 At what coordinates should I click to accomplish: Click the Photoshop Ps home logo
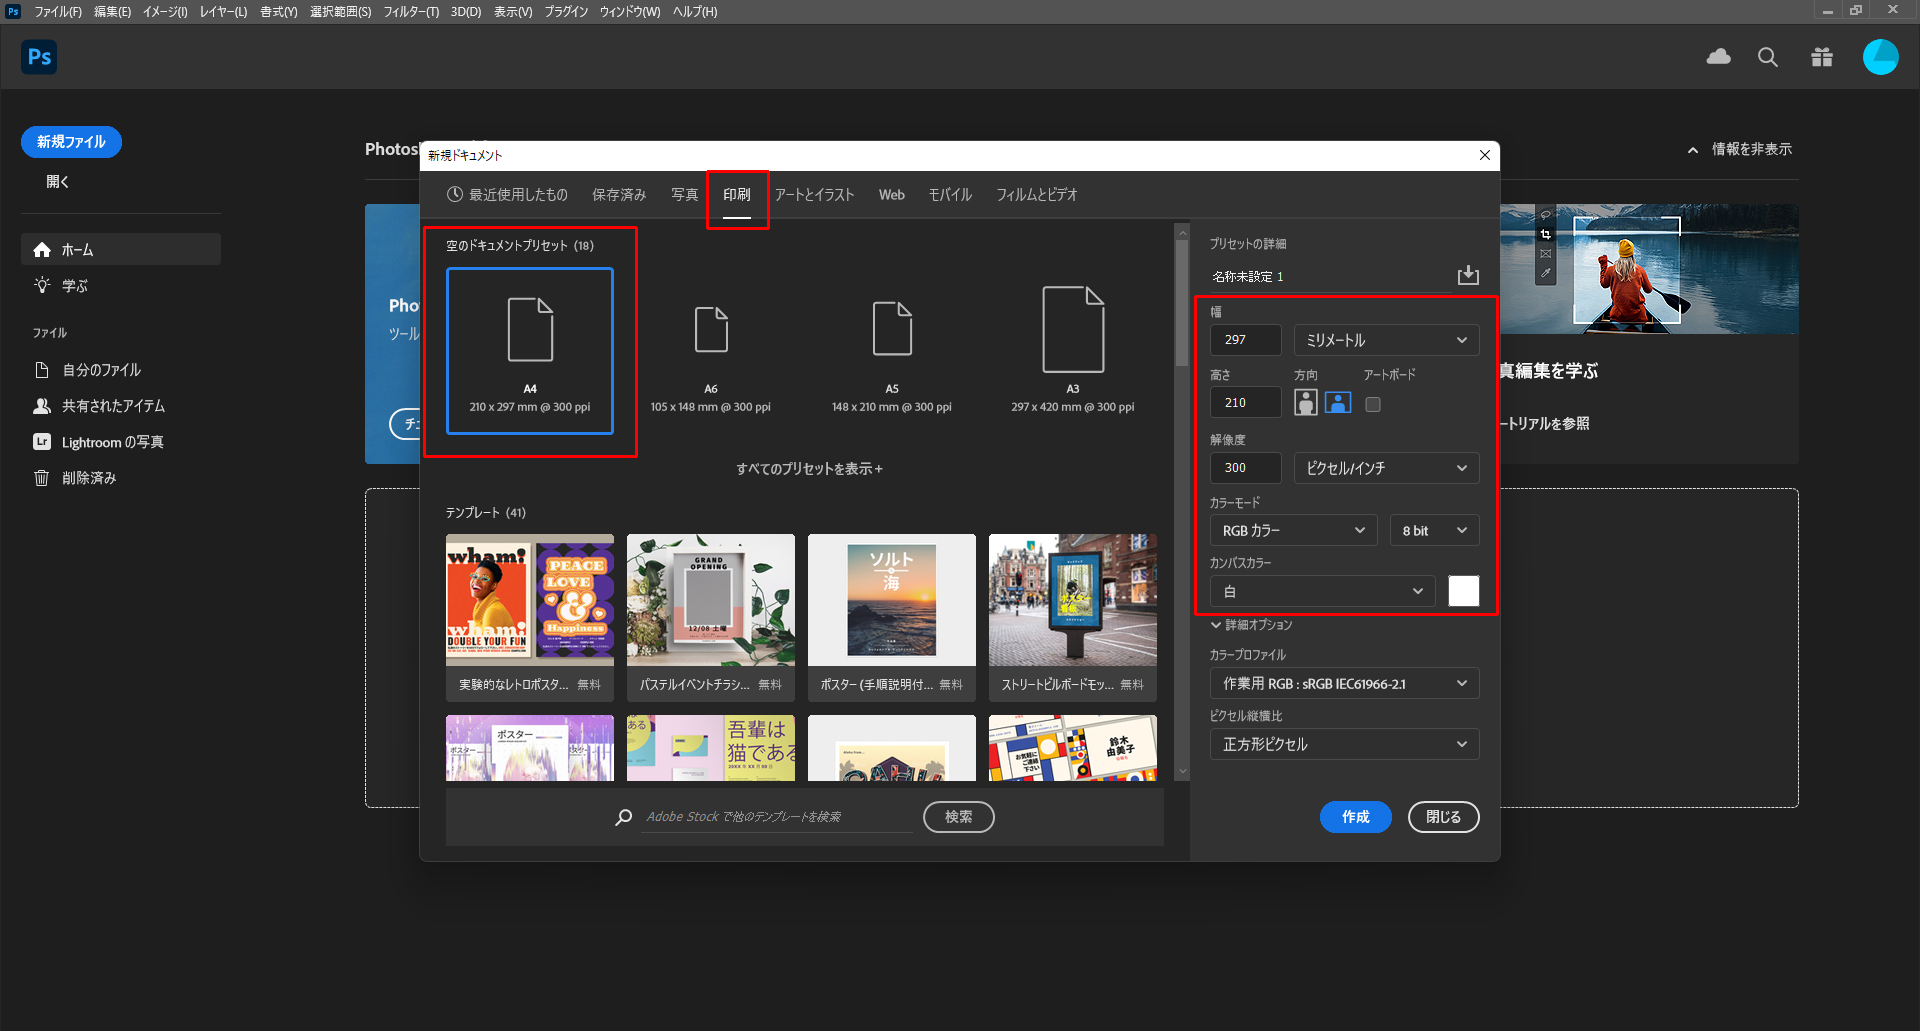point(39,57)
